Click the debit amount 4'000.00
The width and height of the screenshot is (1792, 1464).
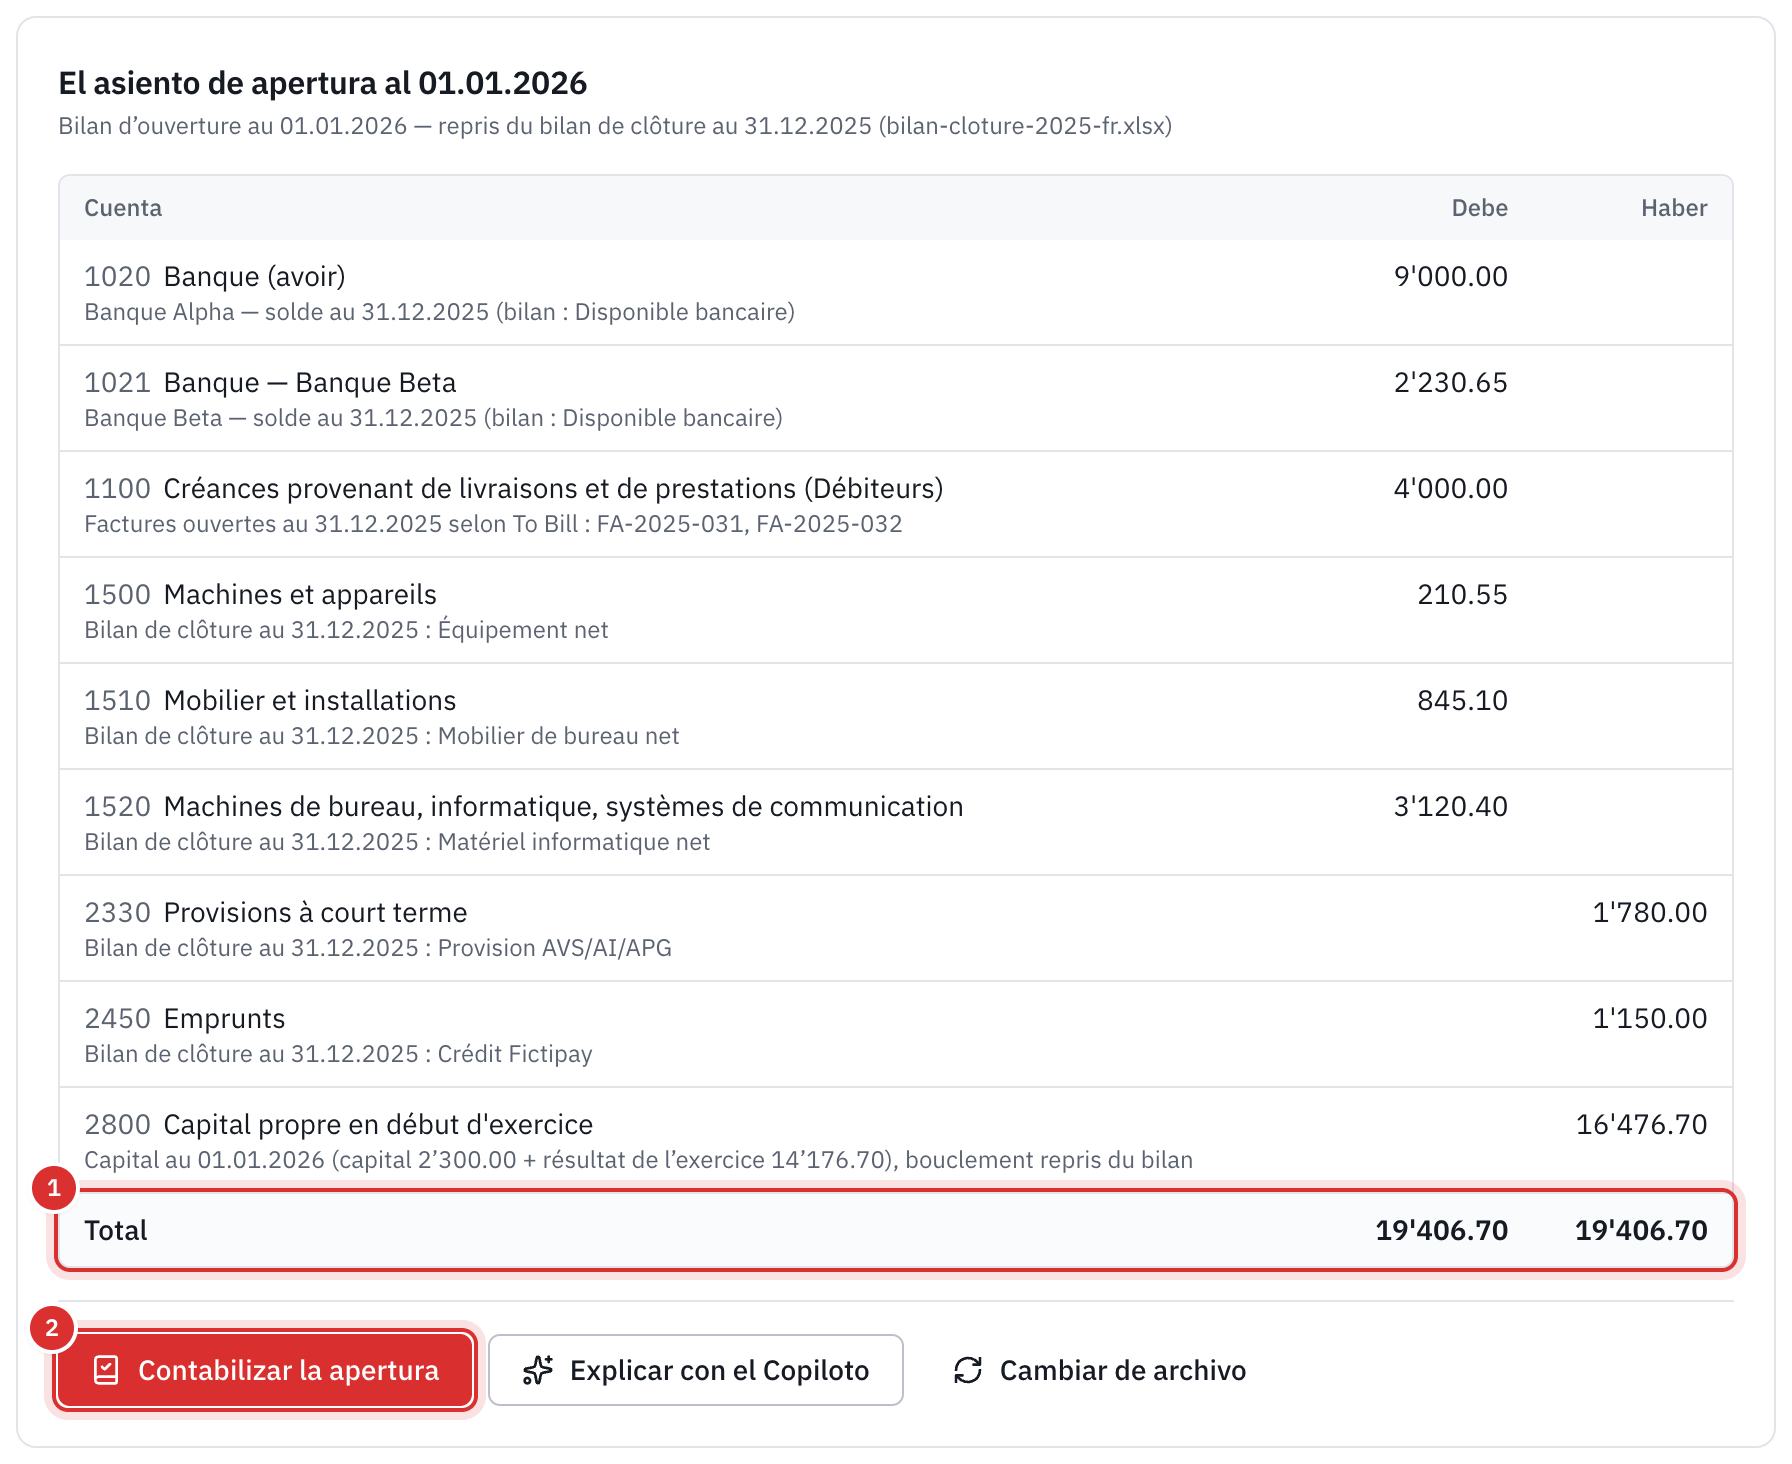[x=1451, y=488]
